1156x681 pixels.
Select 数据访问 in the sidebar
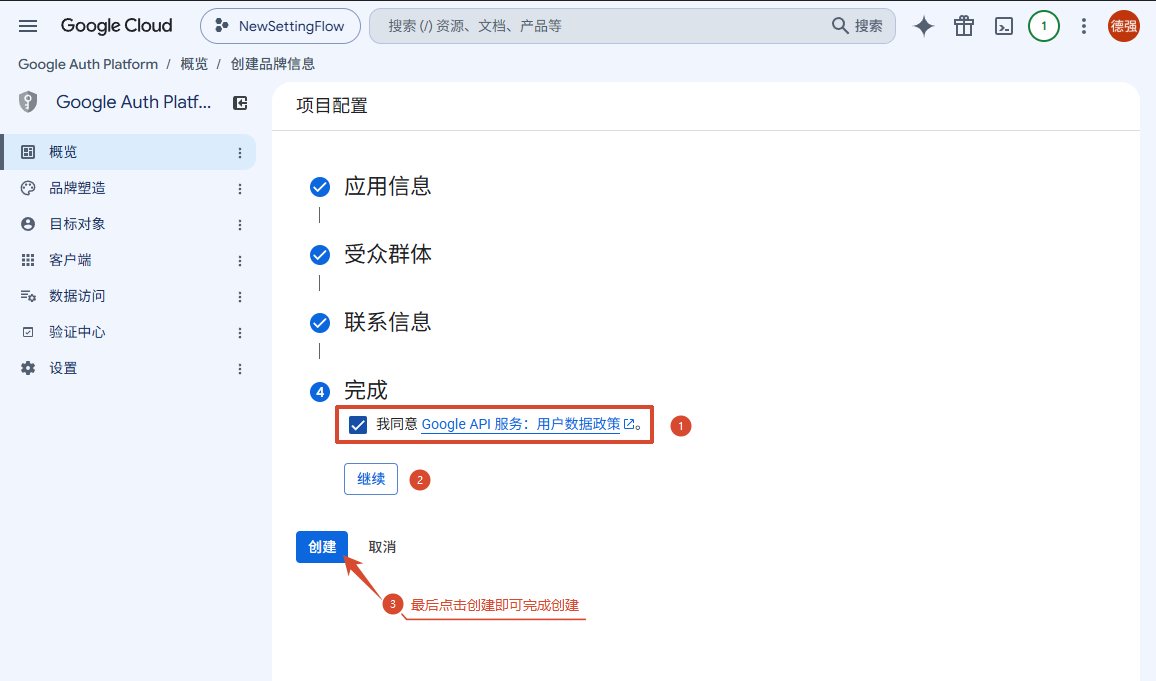[x=128, y=296]
